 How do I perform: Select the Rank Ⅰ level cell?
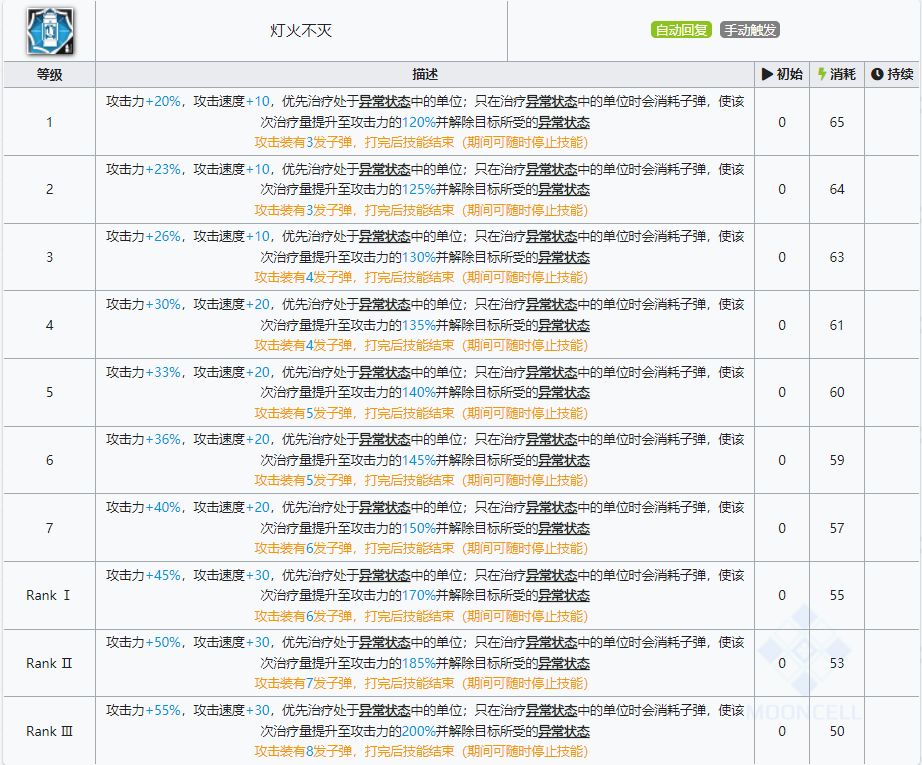pos(49,595)
